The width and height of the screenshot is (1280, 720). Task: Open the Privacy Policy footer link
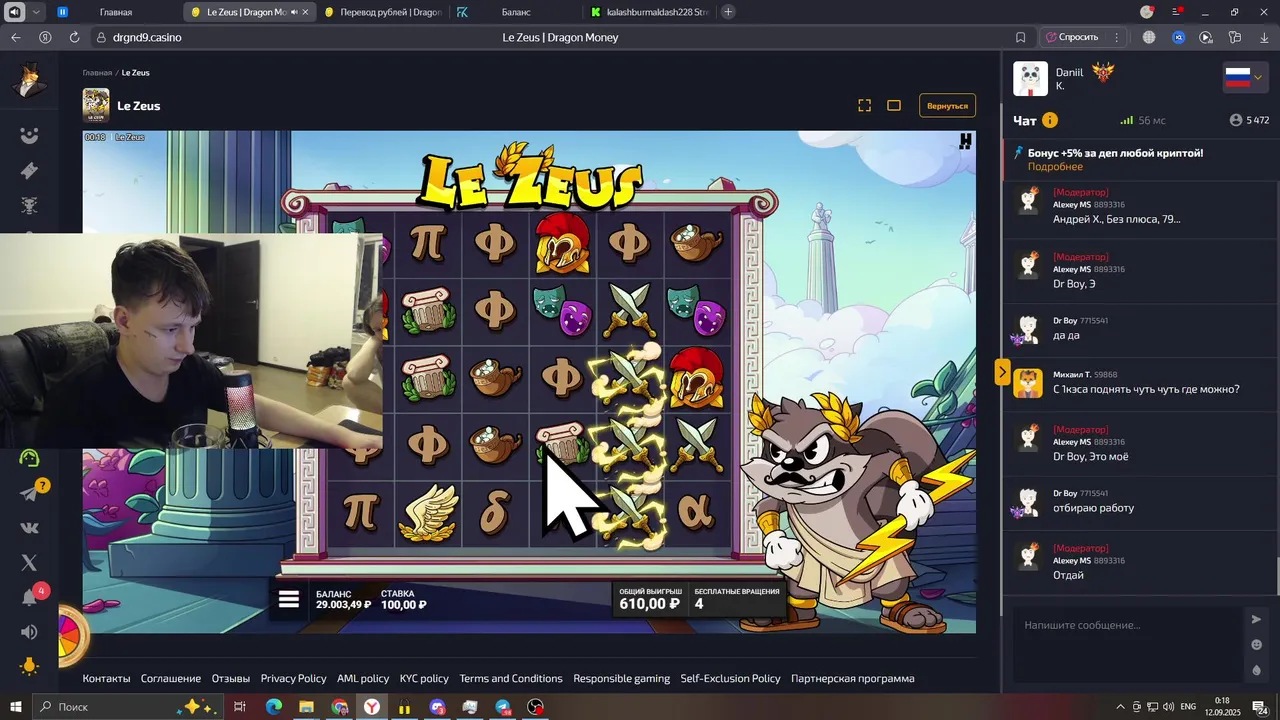[294, 678]
